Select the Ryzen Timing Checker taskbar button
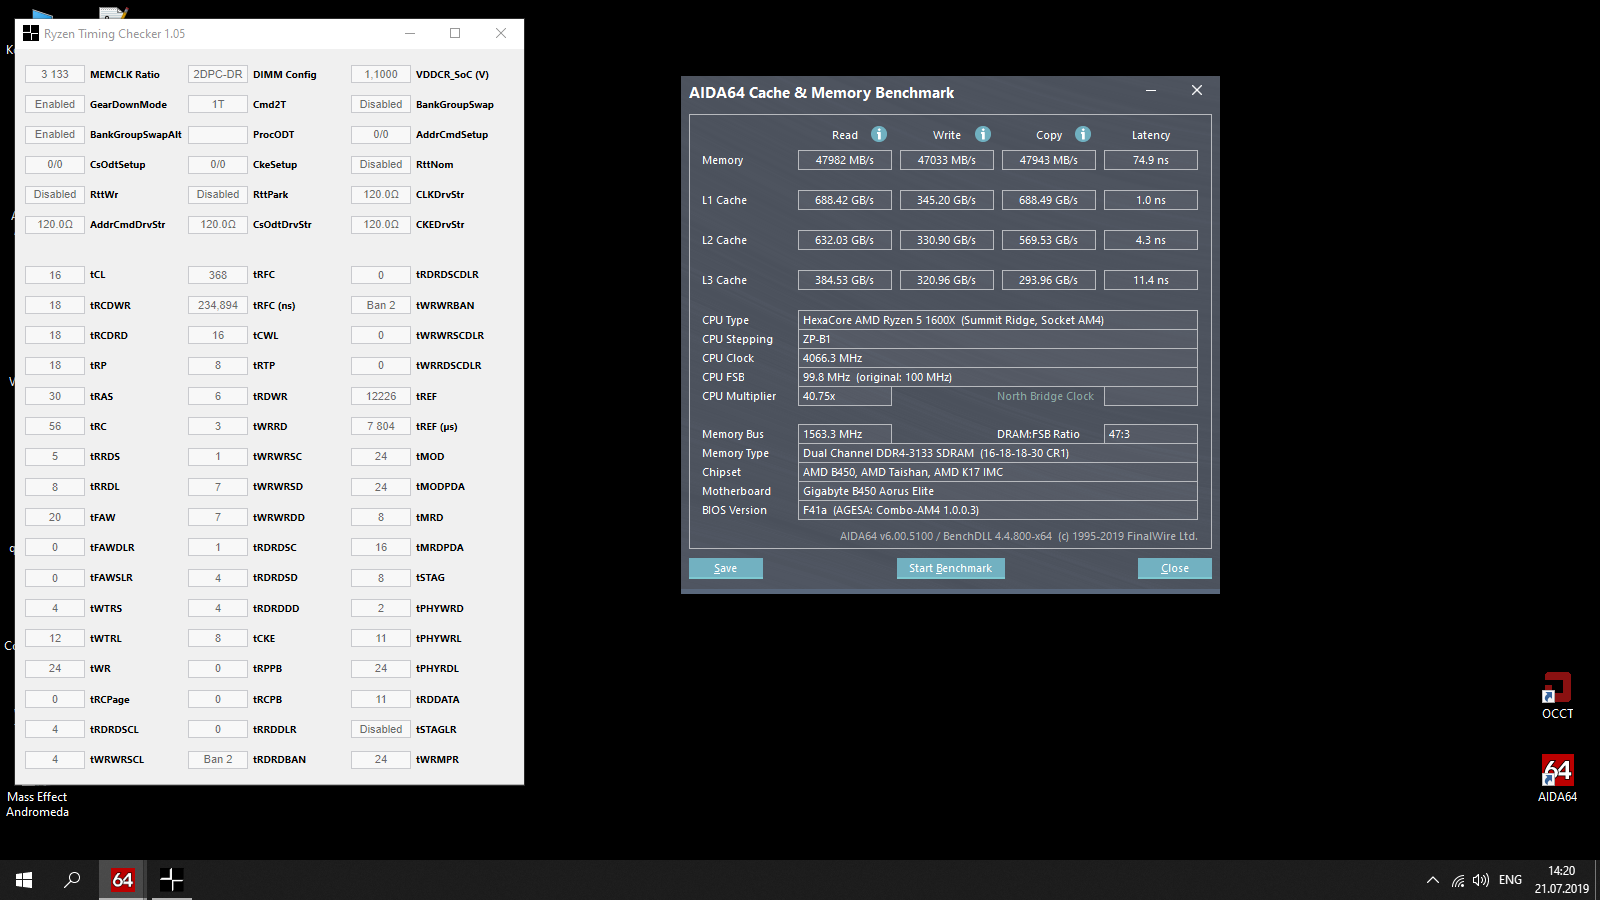 click(x=171, y=880)
